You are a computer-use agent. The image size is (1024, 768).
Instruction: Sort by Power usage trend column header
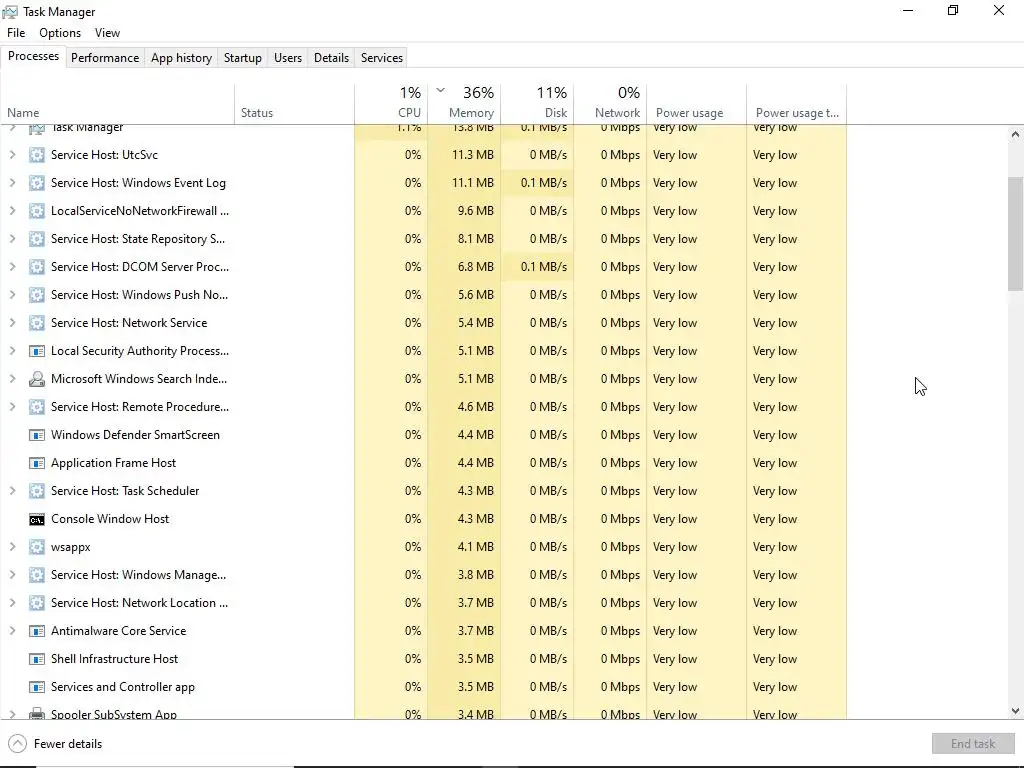[797, 104]
